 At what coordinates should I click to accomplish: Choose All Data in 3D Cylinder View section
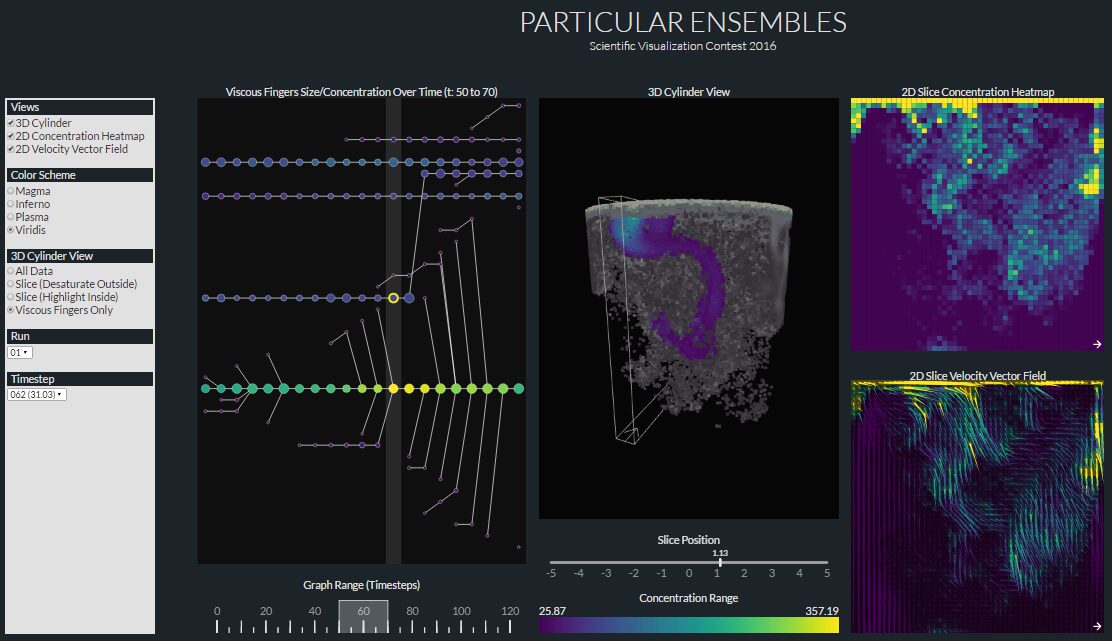(10, 270)
